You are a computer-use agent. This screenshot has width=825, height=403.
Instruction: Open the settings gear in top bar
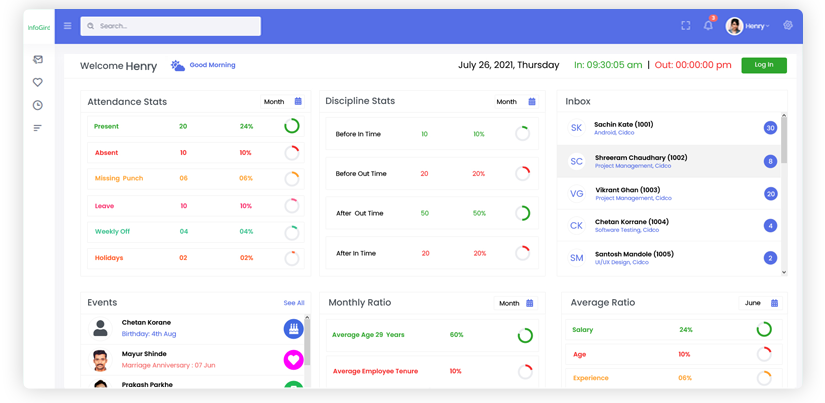(x=788, y=26)
